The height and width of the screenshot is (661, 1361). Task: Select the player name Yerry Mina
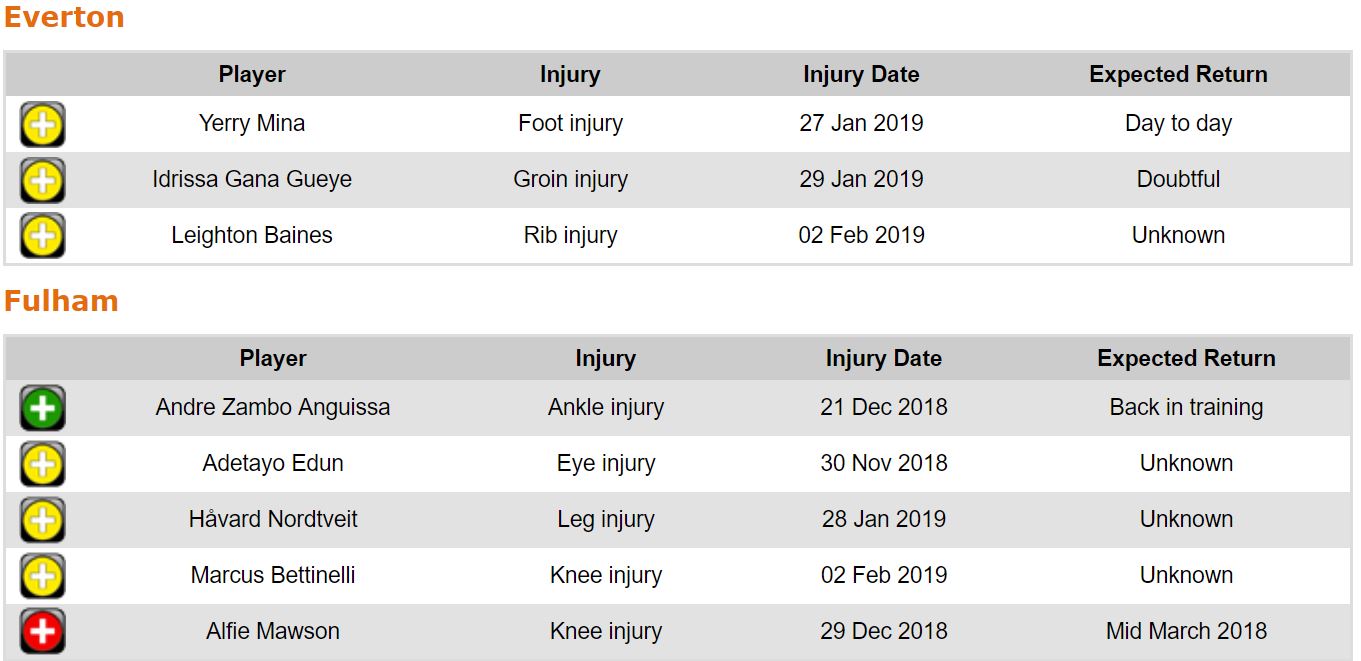click(252, 123)
